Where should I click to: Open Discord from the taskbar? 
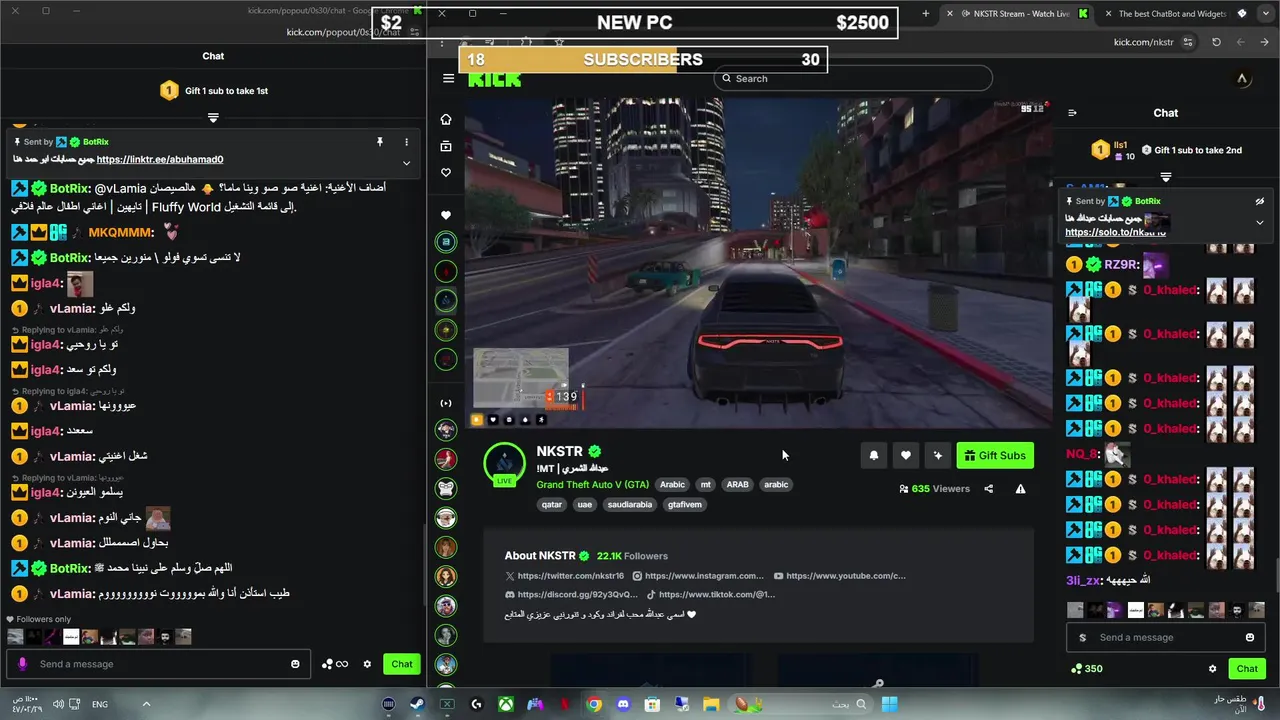click(624, 704)
